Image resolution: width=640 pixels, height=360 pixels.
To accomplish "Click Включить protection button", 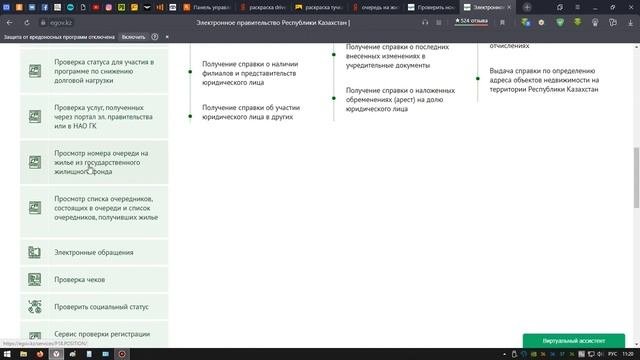I will point(133,37).
